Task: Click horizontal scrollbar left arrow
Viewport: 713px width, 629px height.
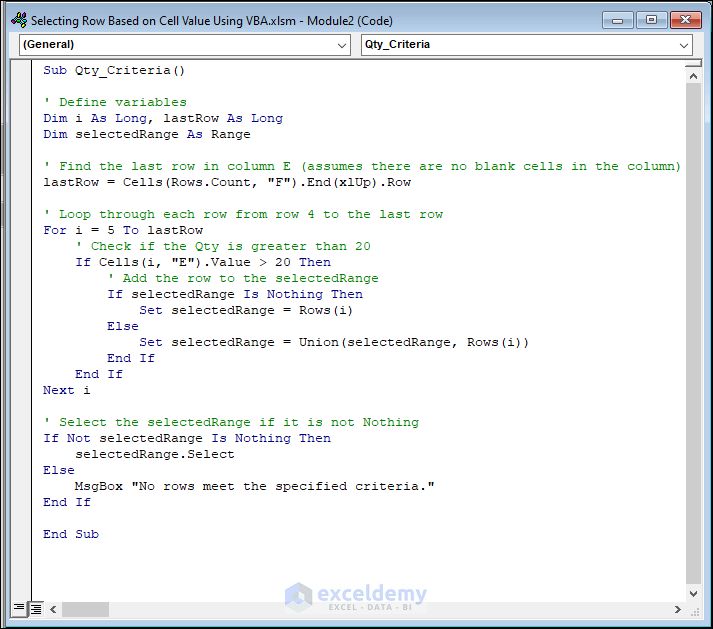Action: click(x=53, y=609)
